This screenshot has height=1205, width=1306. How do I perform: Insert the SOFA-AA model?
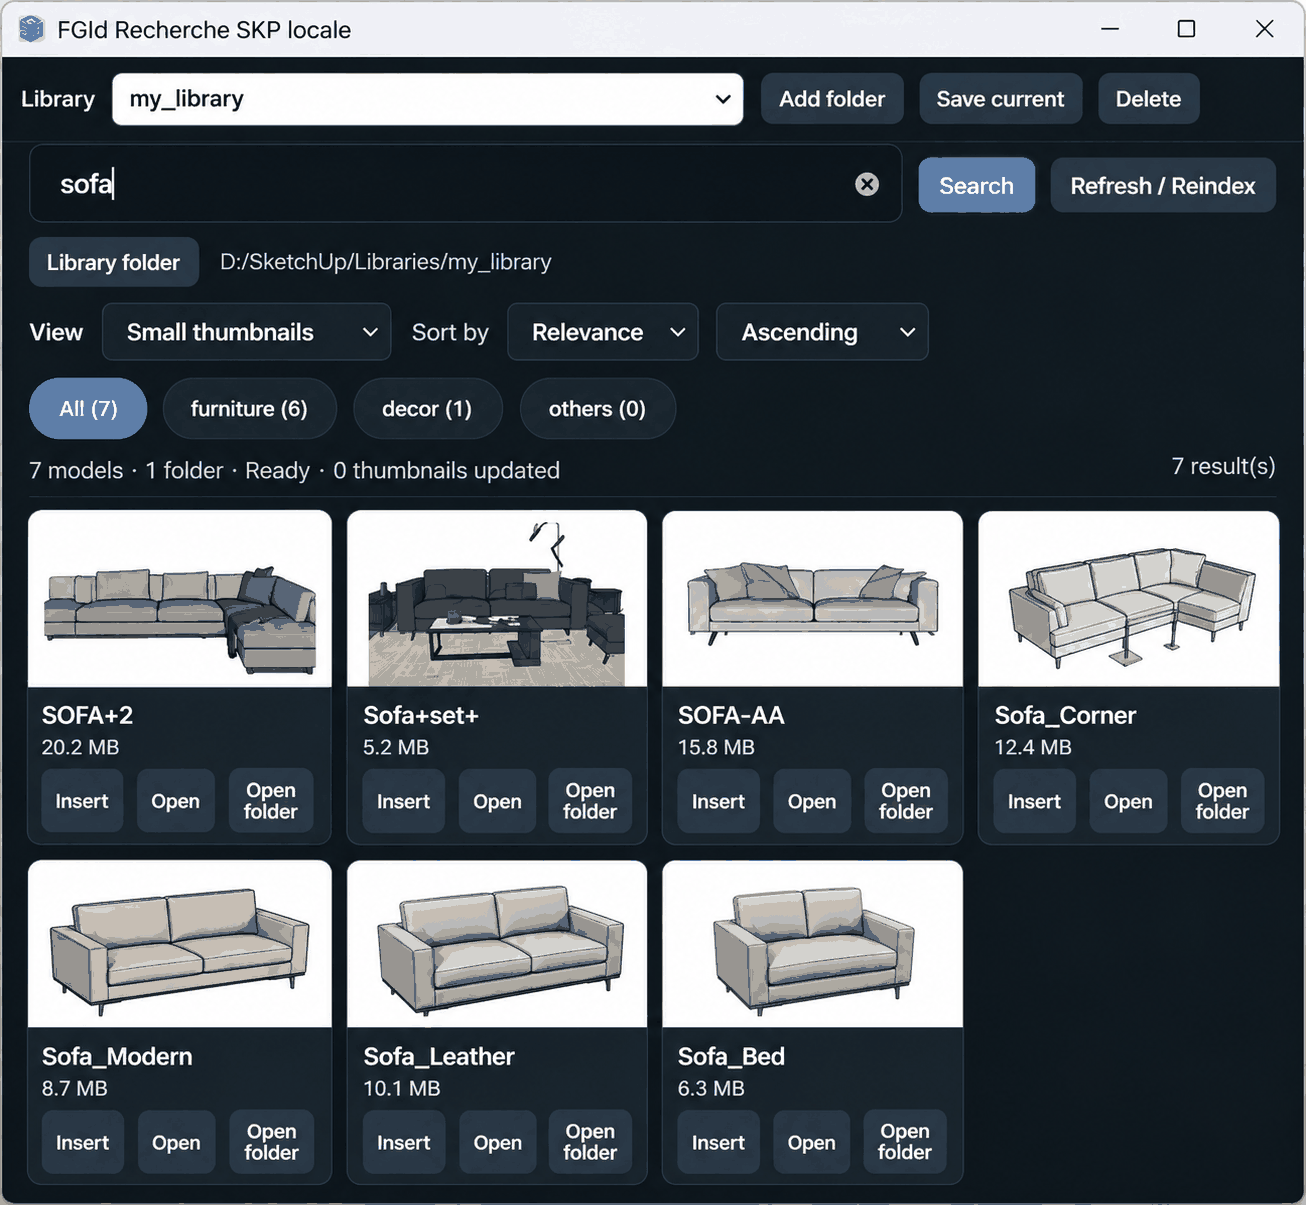click(718, 801)
